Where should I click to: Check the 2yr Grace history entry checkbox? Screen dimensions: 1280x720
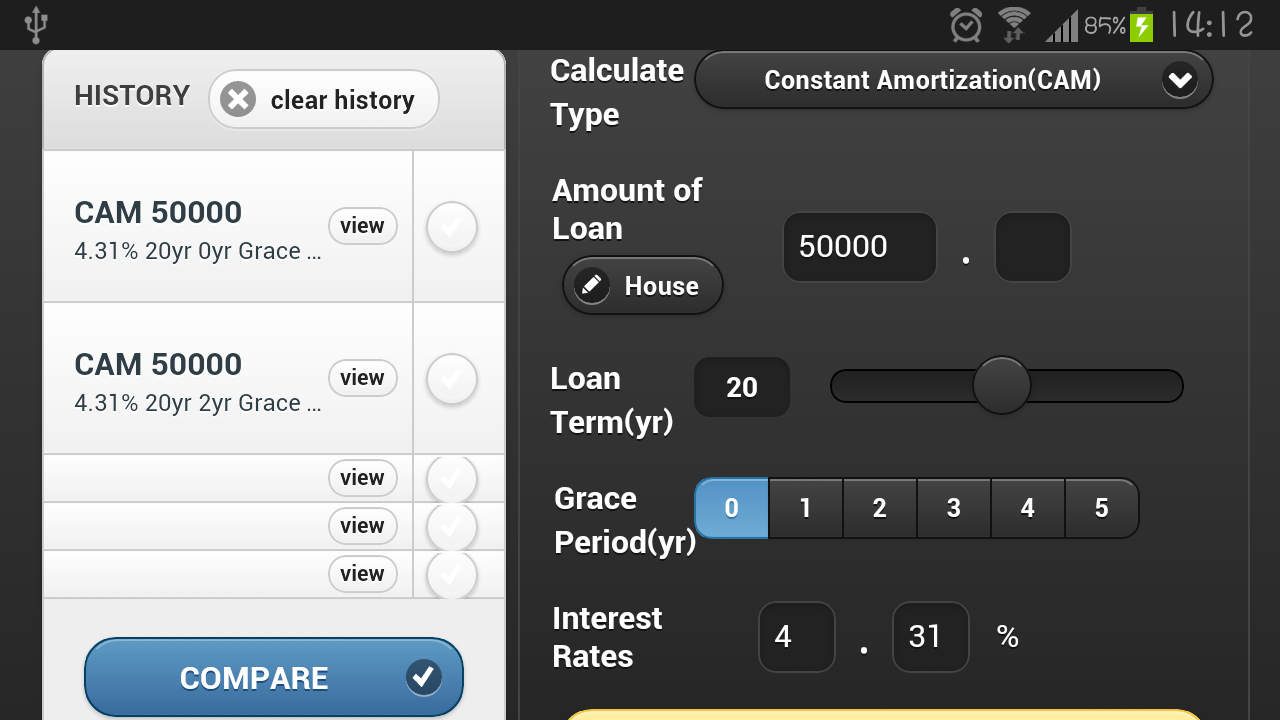(x=451, y=379)
